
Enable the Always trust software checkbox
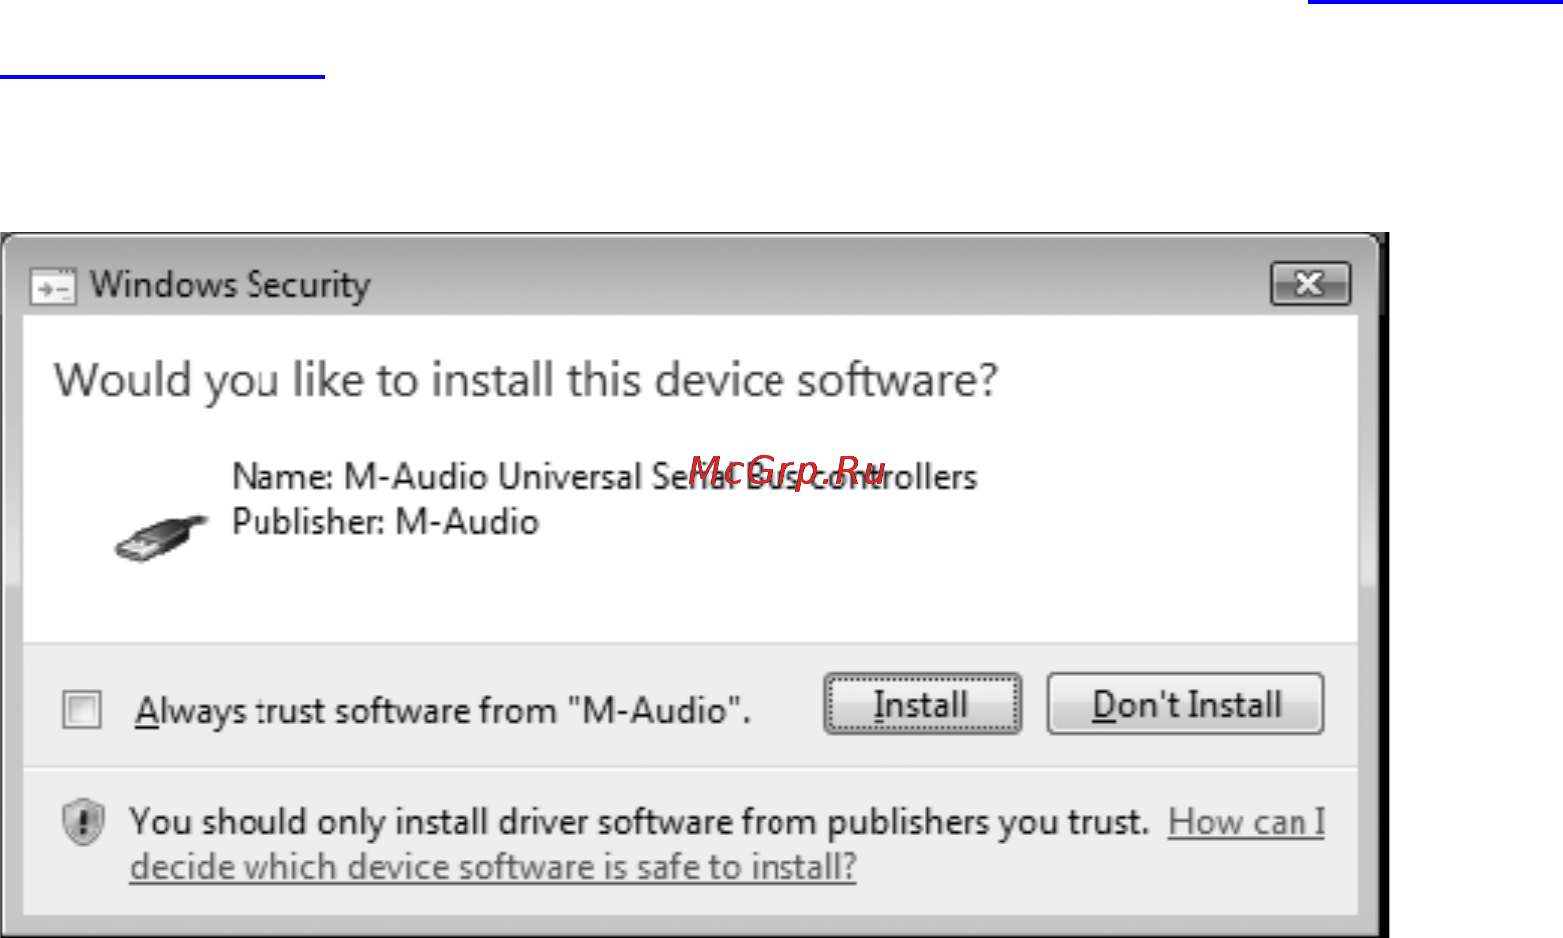coord(81,709)
